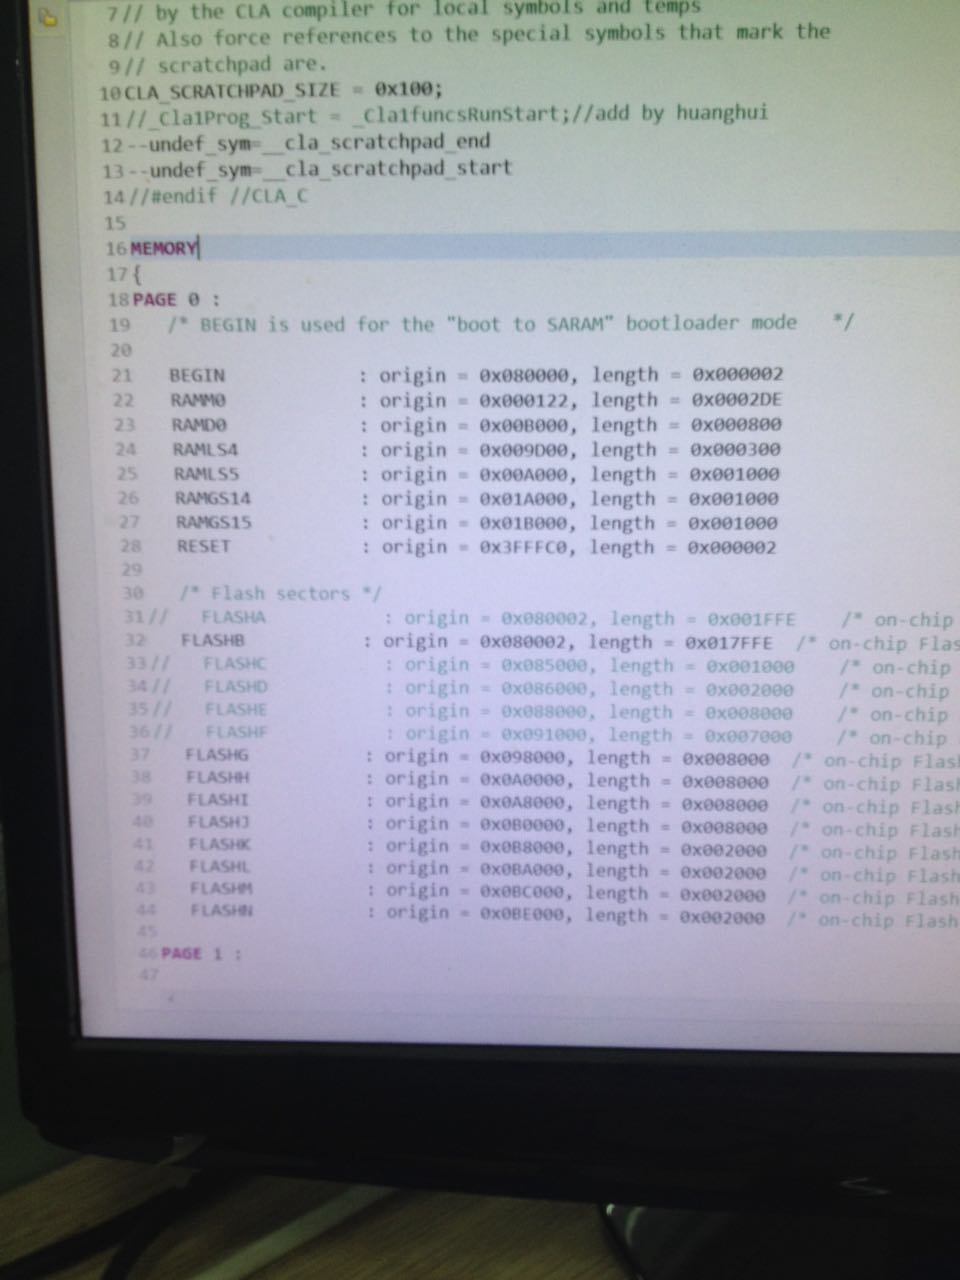Click the RAMGS15 section name
Viewport: 960px width, 1280px height.
pyautogui.click(x=214, y=521)
